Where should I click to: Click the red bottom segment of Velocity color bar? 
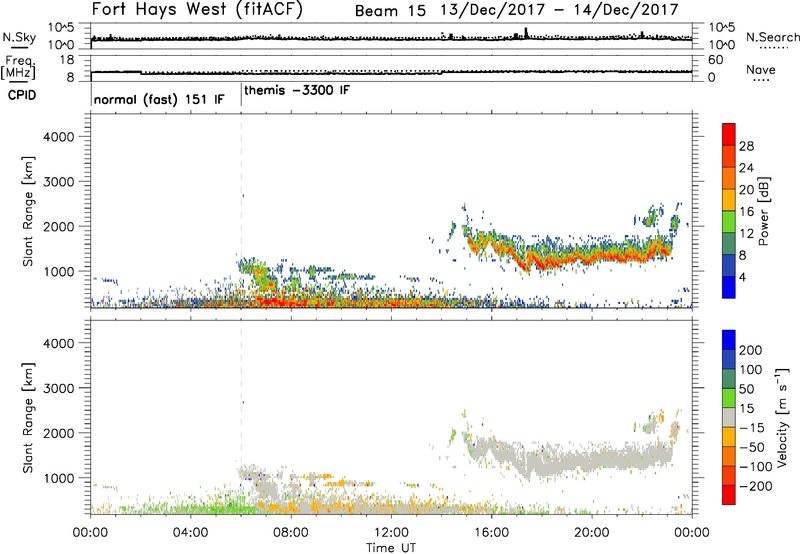729,495
